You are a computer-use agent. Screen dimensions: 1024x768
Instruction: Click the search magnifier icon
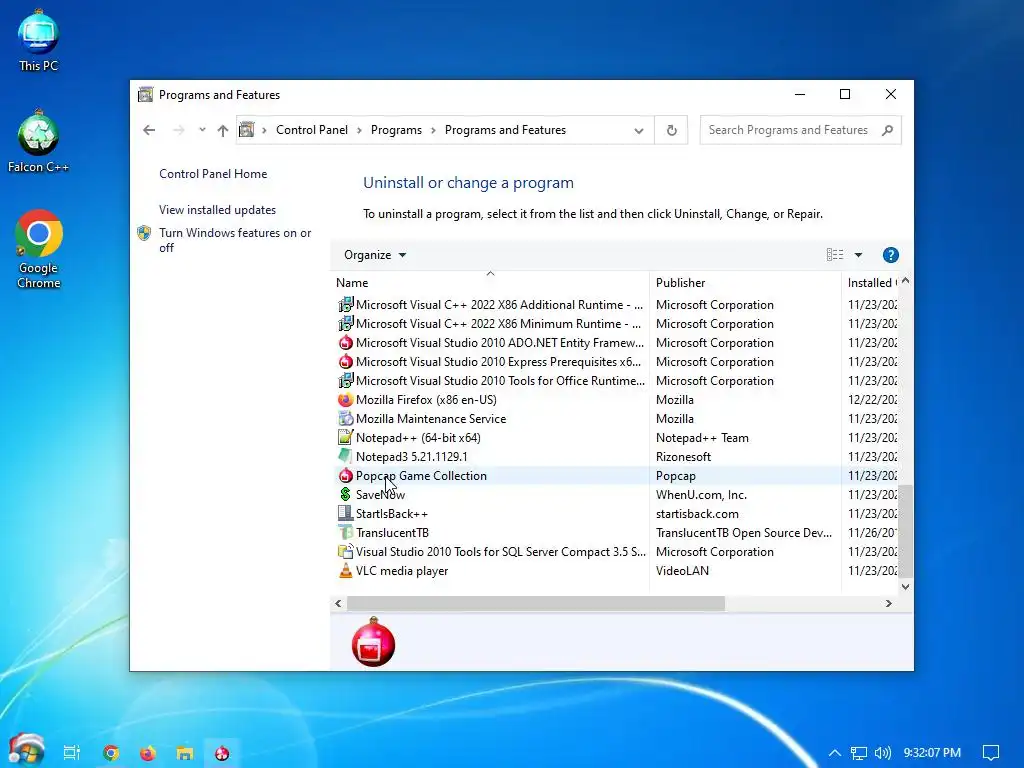(x=887, y=130)
